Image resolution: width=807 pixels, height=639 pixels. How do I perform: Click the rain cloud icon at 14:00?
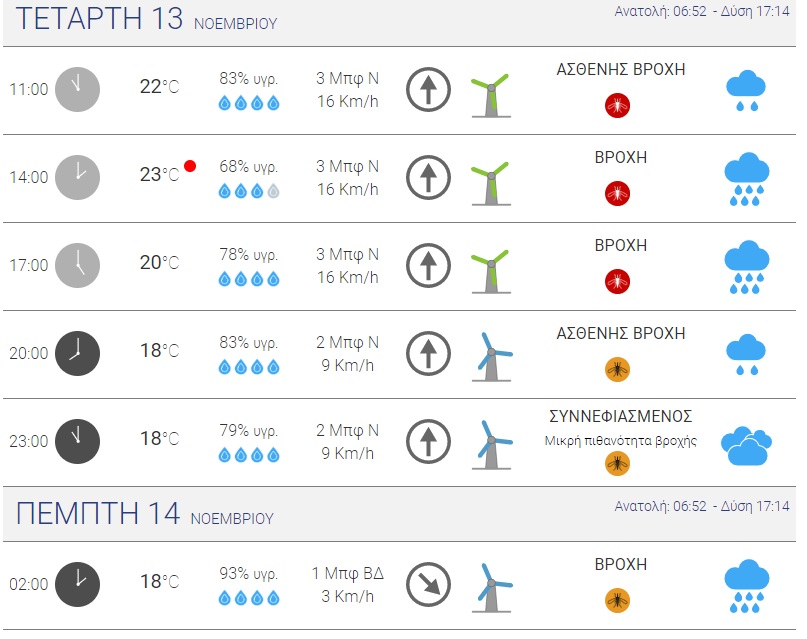[x=746, y=179]
